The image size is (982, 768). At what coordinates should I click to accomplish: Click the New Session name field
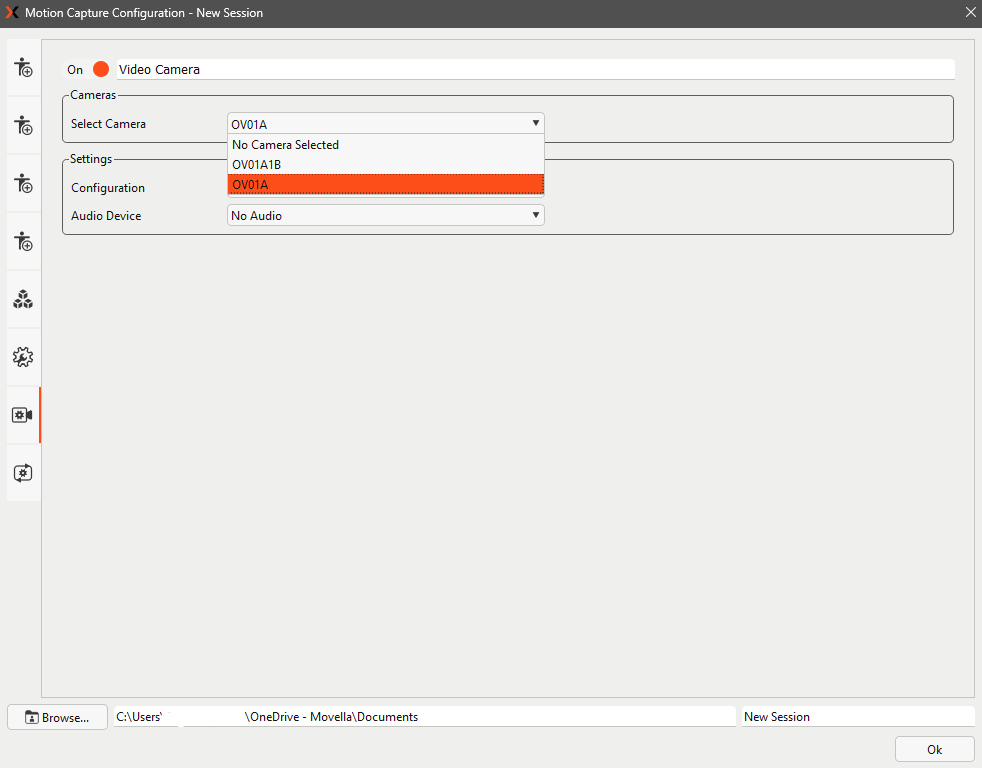(x=858, y=717)
